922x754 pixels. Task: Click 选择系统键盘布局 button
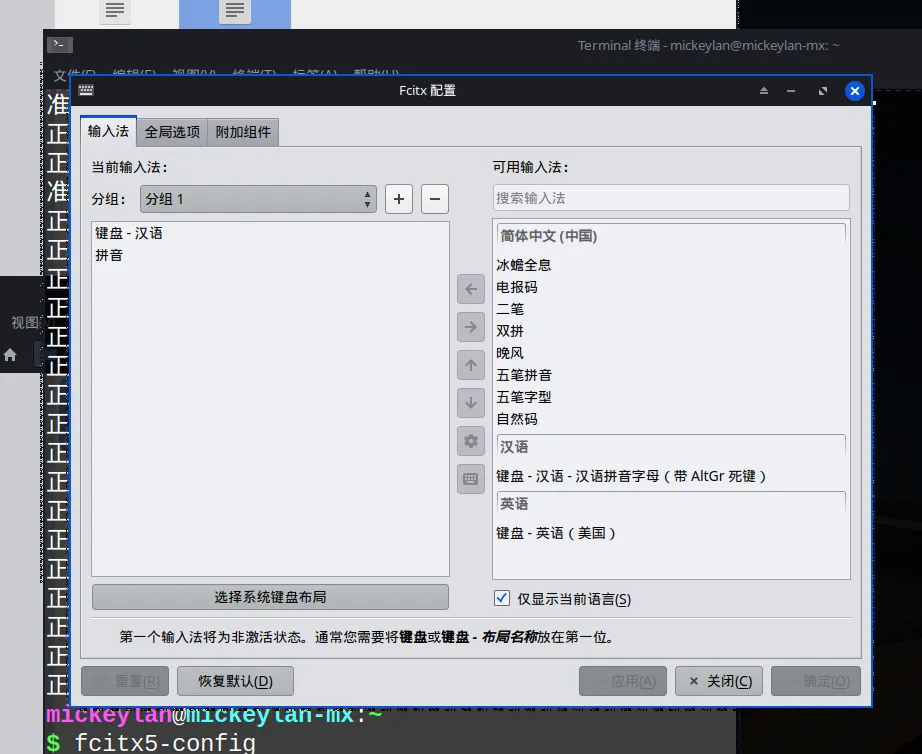click(270, 597)
